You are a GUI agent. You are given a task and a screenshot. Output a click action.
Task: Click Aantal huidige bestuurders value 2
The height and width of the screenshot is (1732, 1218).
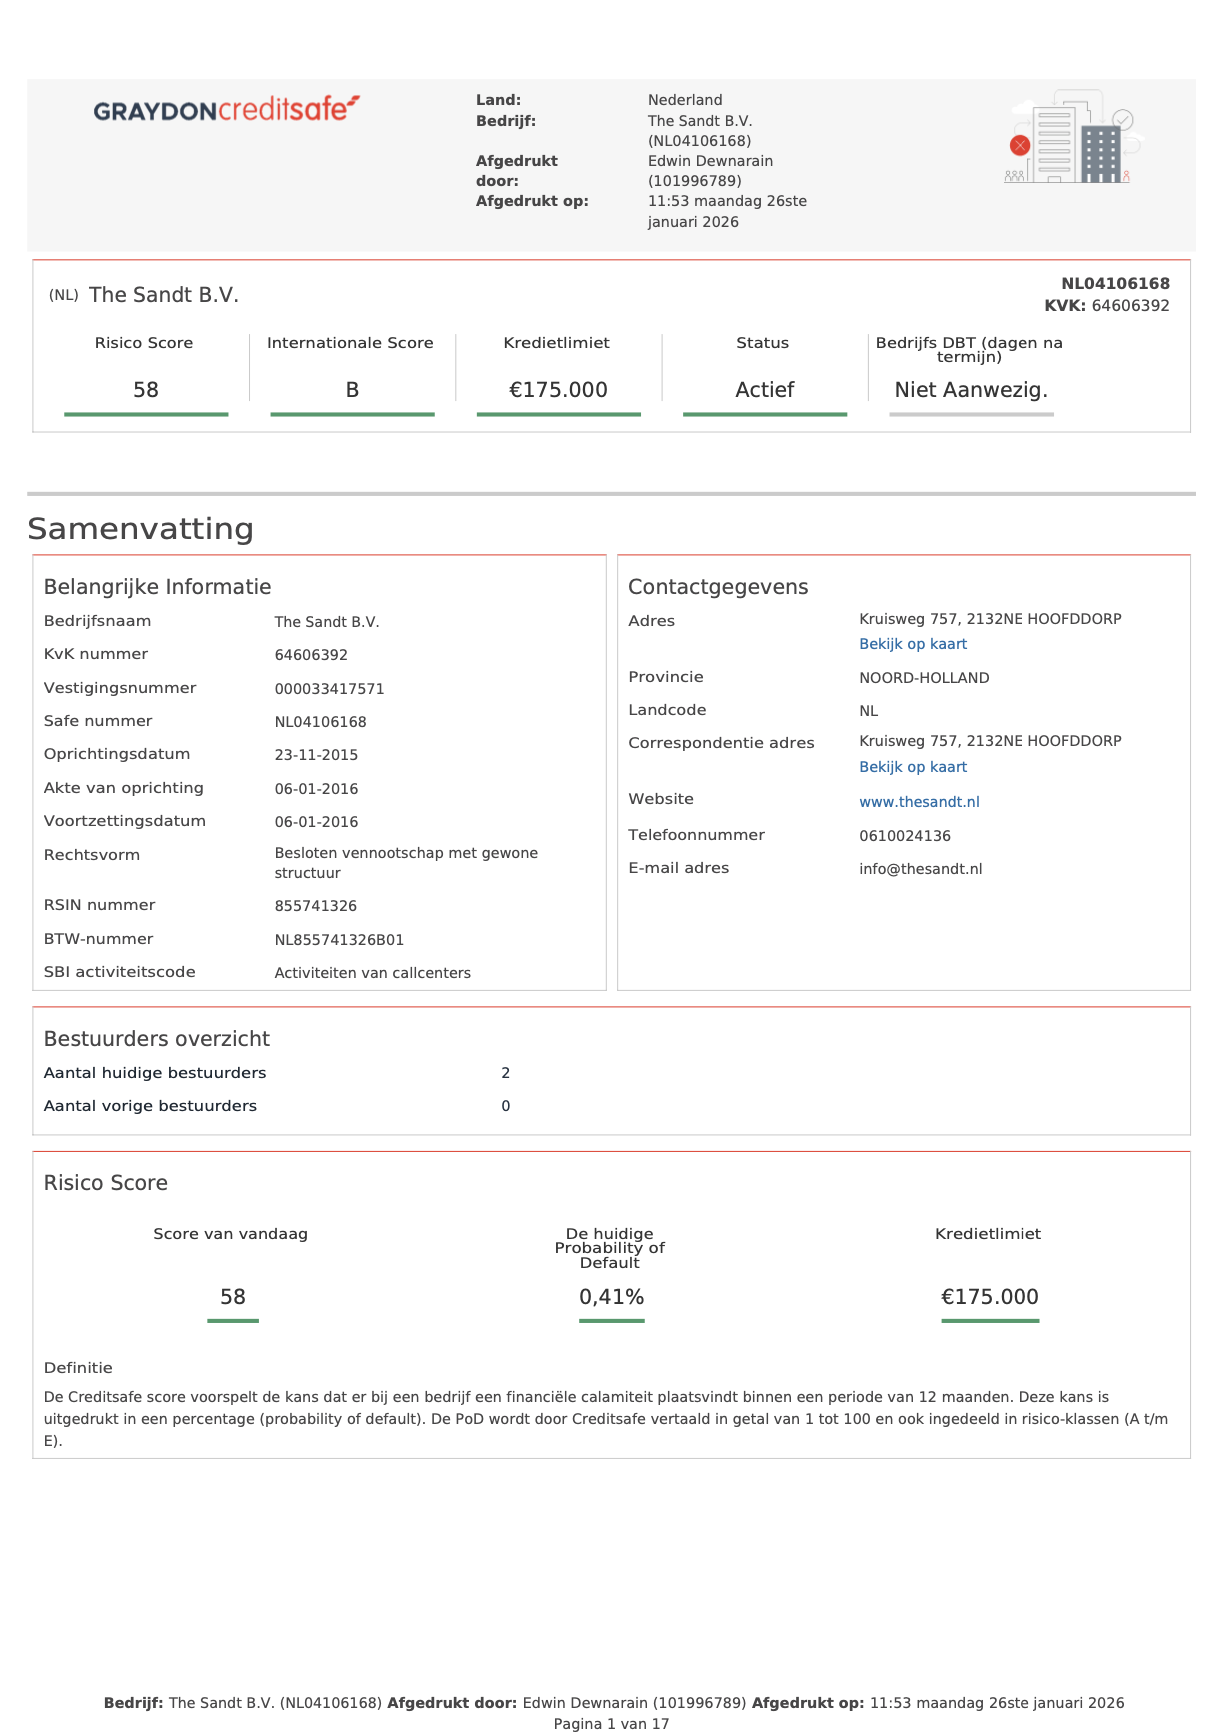(506, 1073)
